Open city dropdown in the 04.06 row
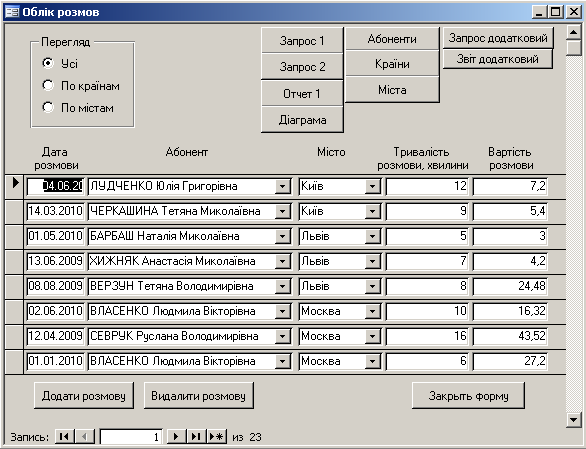586x449 pixels. 373,186
